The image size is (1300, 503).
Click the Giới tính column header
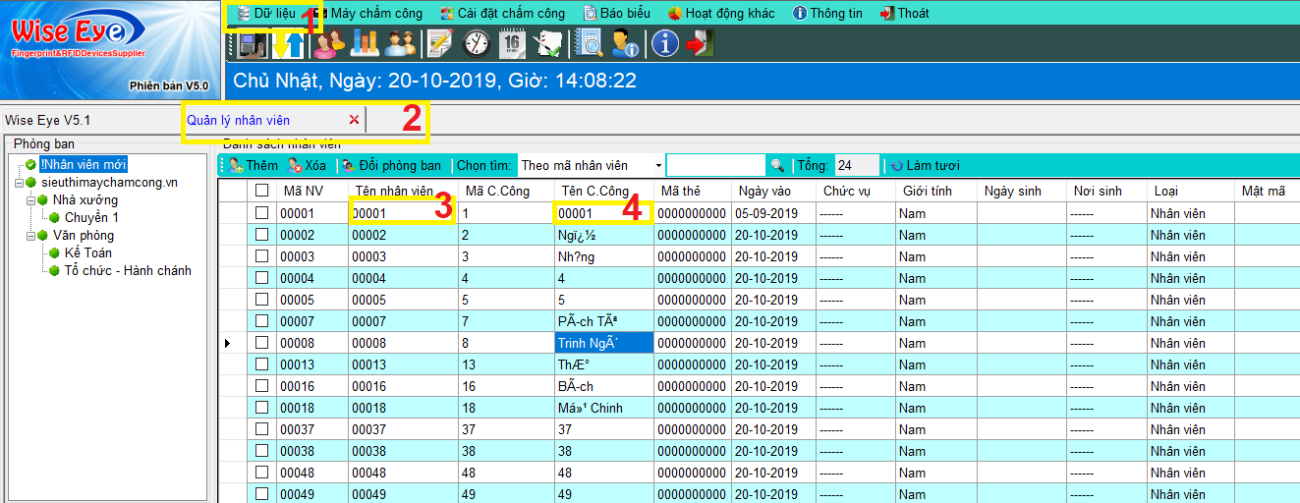(935, 191)
